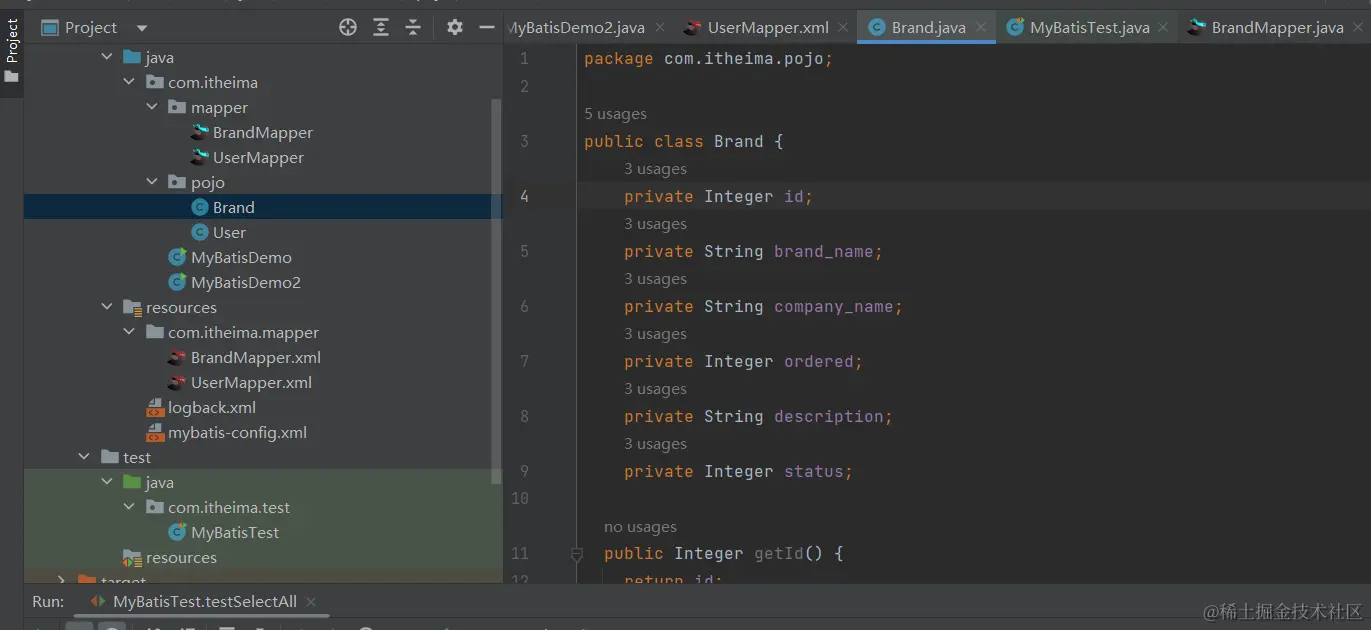Collapse the test folder node

coord(85,458)
